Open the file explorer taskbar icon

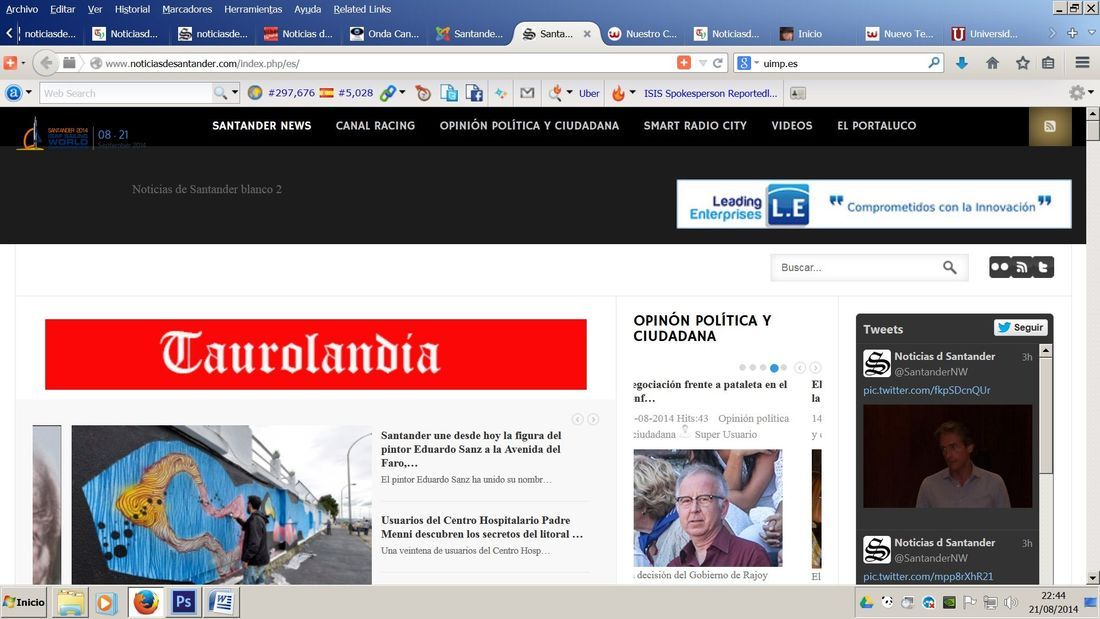click(x=71, y=603)
